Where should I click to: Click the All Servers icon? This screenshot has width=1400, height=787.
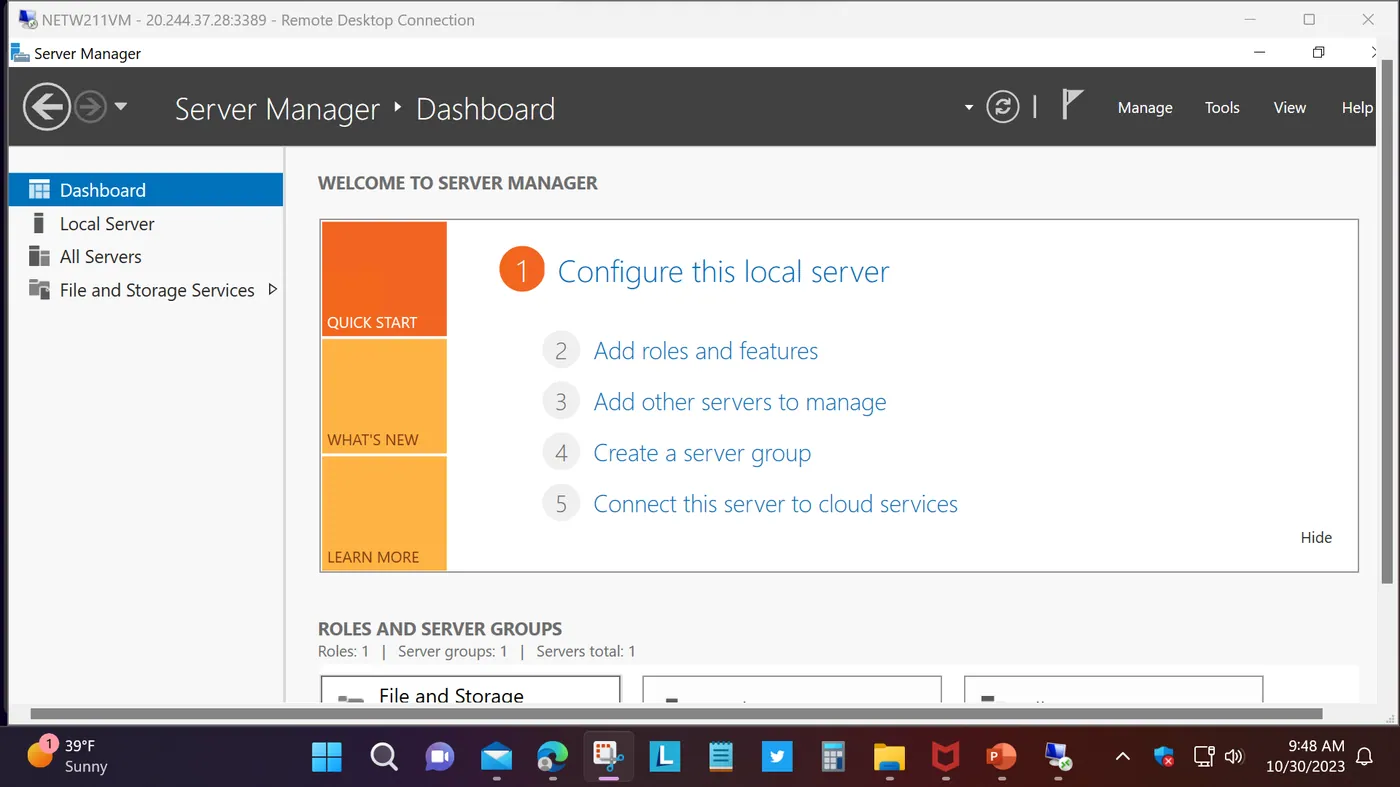click(39, 256)
